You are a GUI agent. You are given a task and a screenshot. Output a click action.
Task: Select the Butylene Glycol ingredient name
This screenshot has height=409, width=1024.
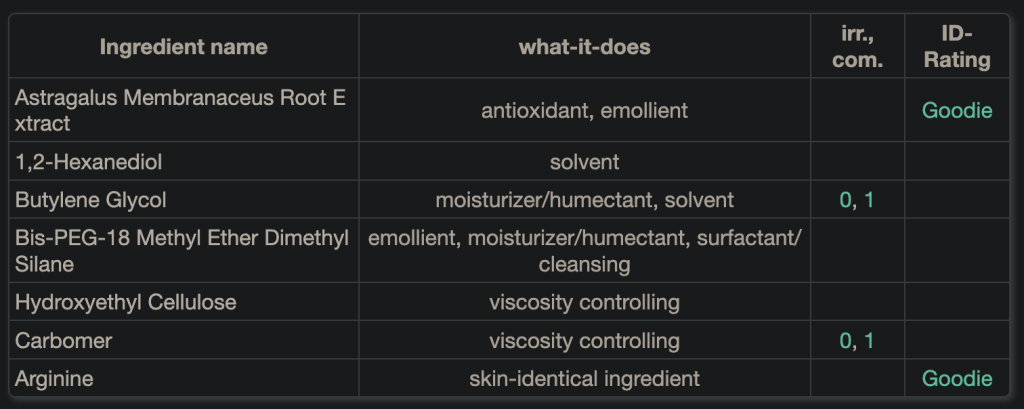point(91,200)
